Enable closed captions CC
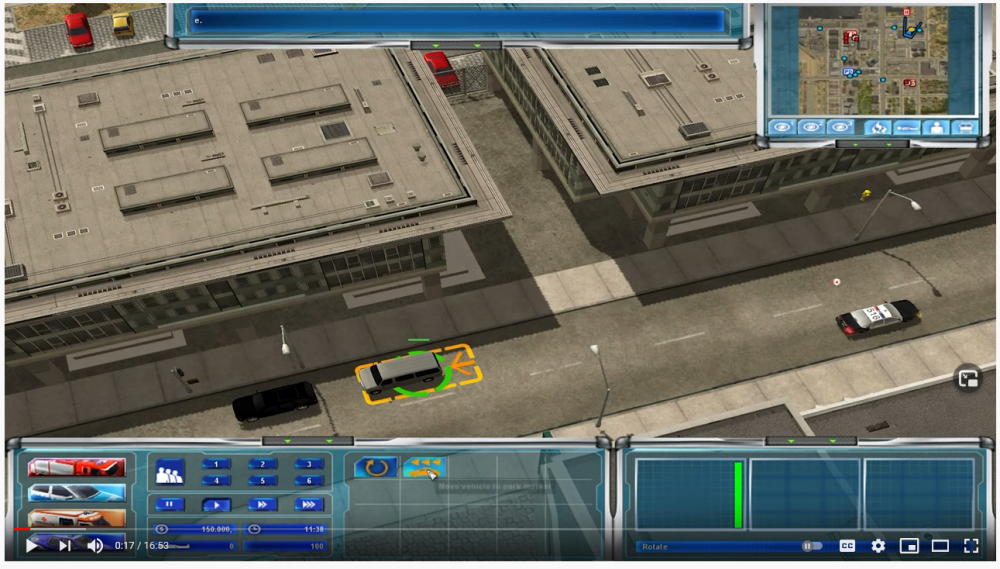1000x569 pixels. [x=847, y=546]
